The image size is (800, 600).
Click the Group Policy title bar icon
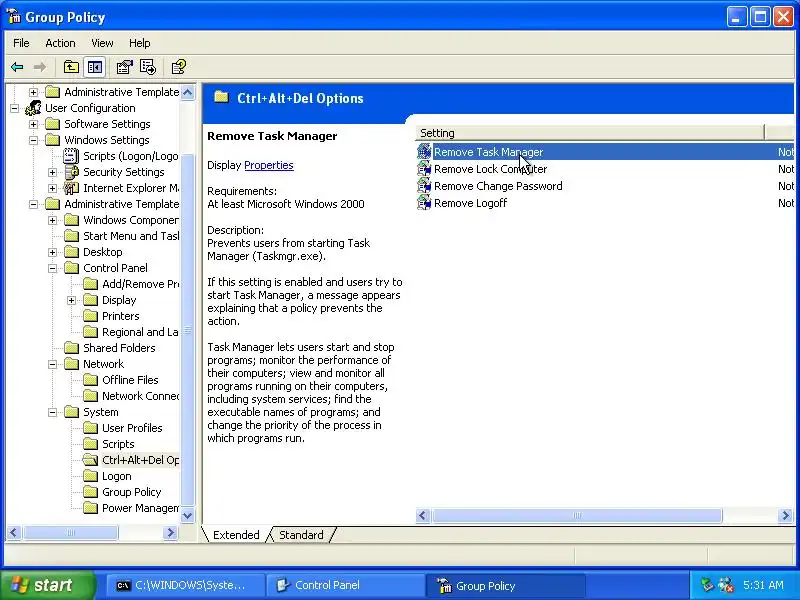[14, 16]
